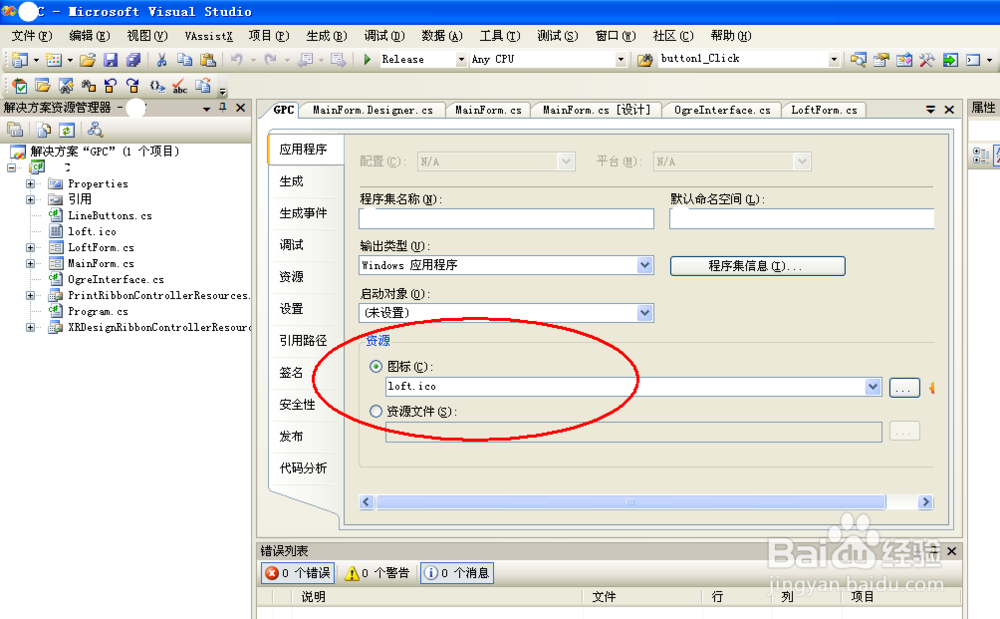Image resolution: width=1000 pixels, height=619 pixels.
Task: Click the Undo arrow icon
Action: [237, 60]
